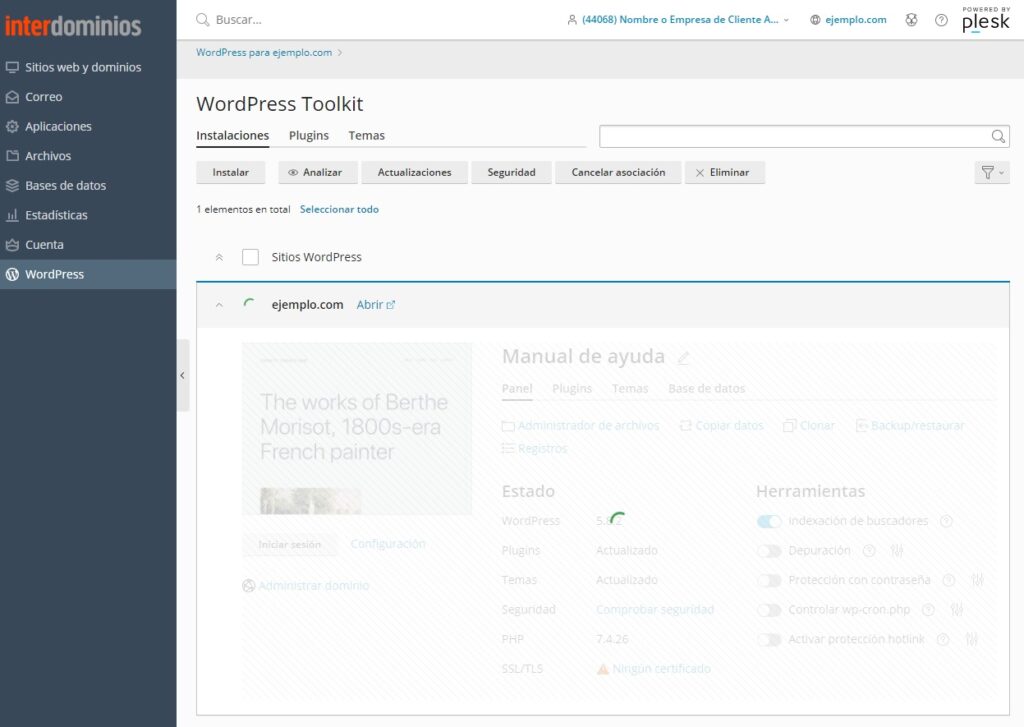Click breadcrumb chevron after WordPress para ejemplo.com
The width and height of the screenshot is (1024, 727).
(x=340, y=52)
